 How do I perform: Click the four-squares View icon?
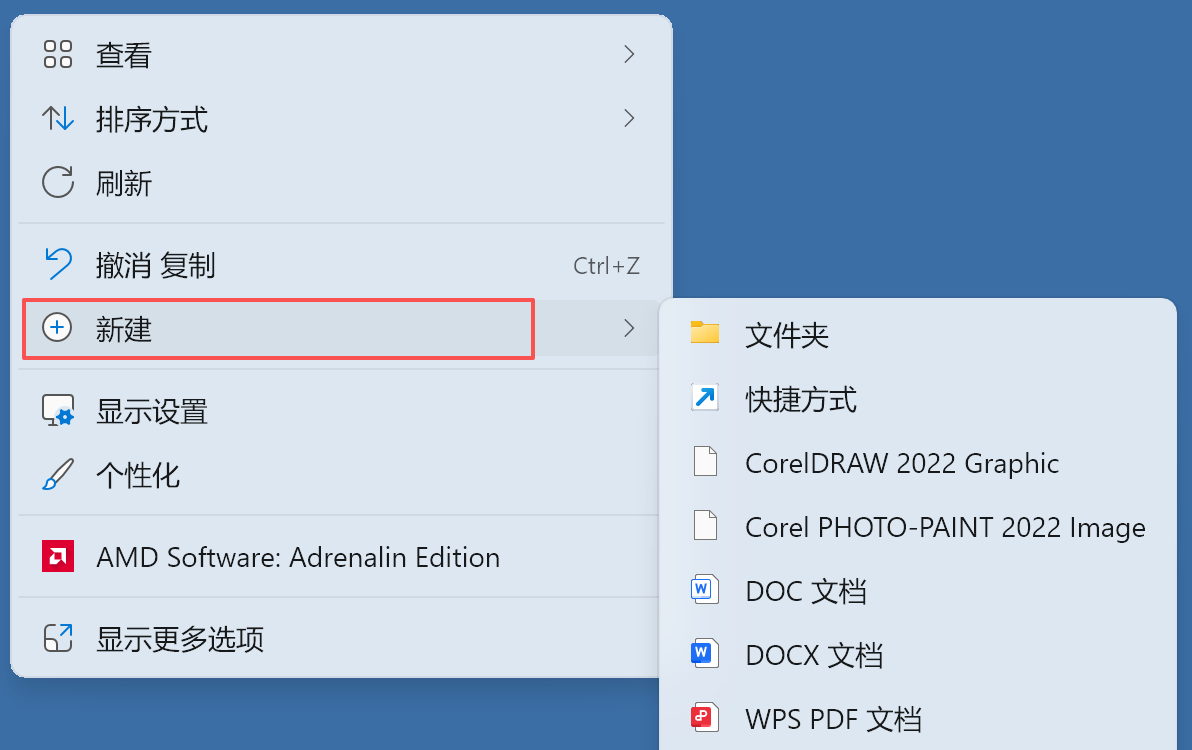coord(58,55)
